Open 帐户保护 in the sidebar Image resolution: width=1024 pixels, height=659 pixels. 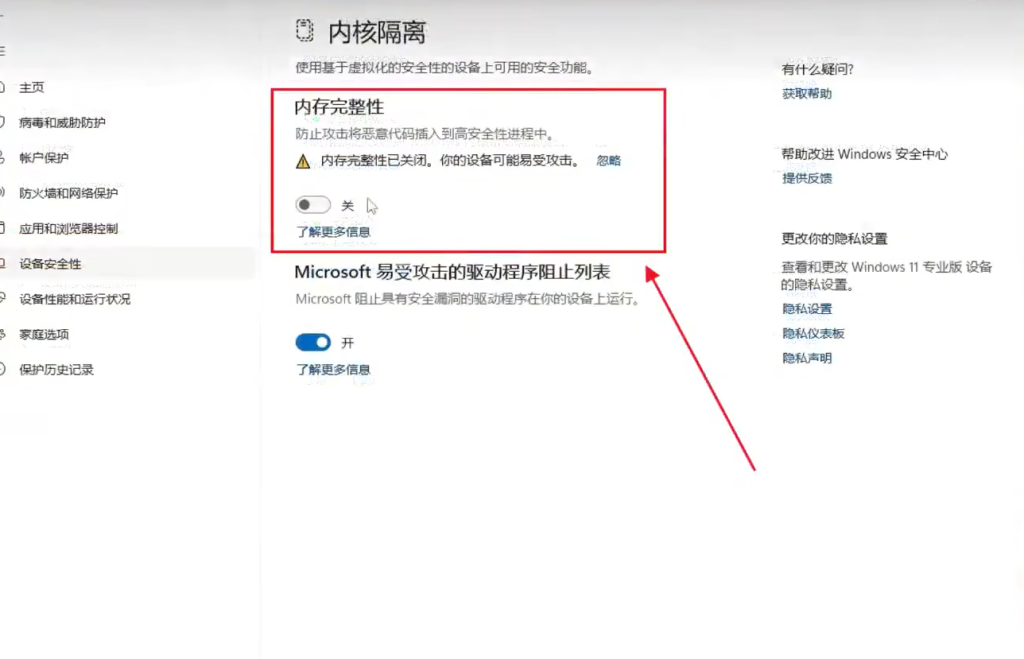tap(44, 158)
